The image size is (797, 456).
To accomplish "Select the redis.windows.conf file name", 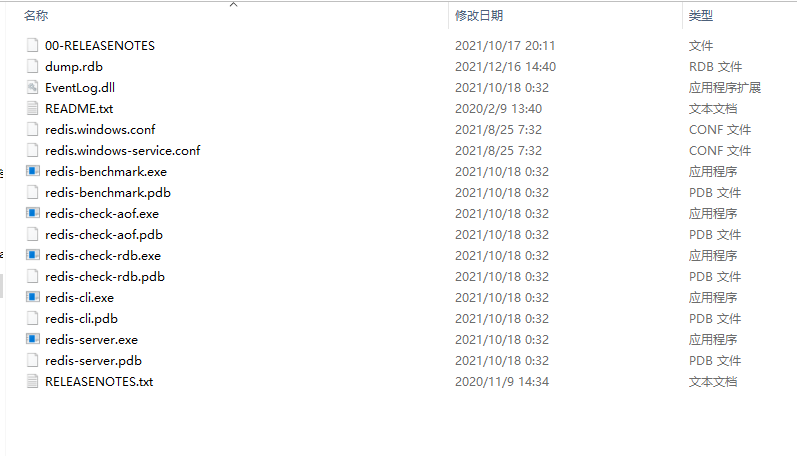I will [100, 130].
